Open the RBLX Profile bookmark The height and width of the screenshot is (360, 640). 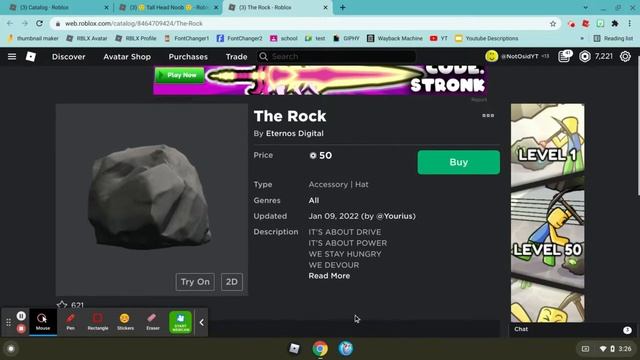click(x=136, y=38)
